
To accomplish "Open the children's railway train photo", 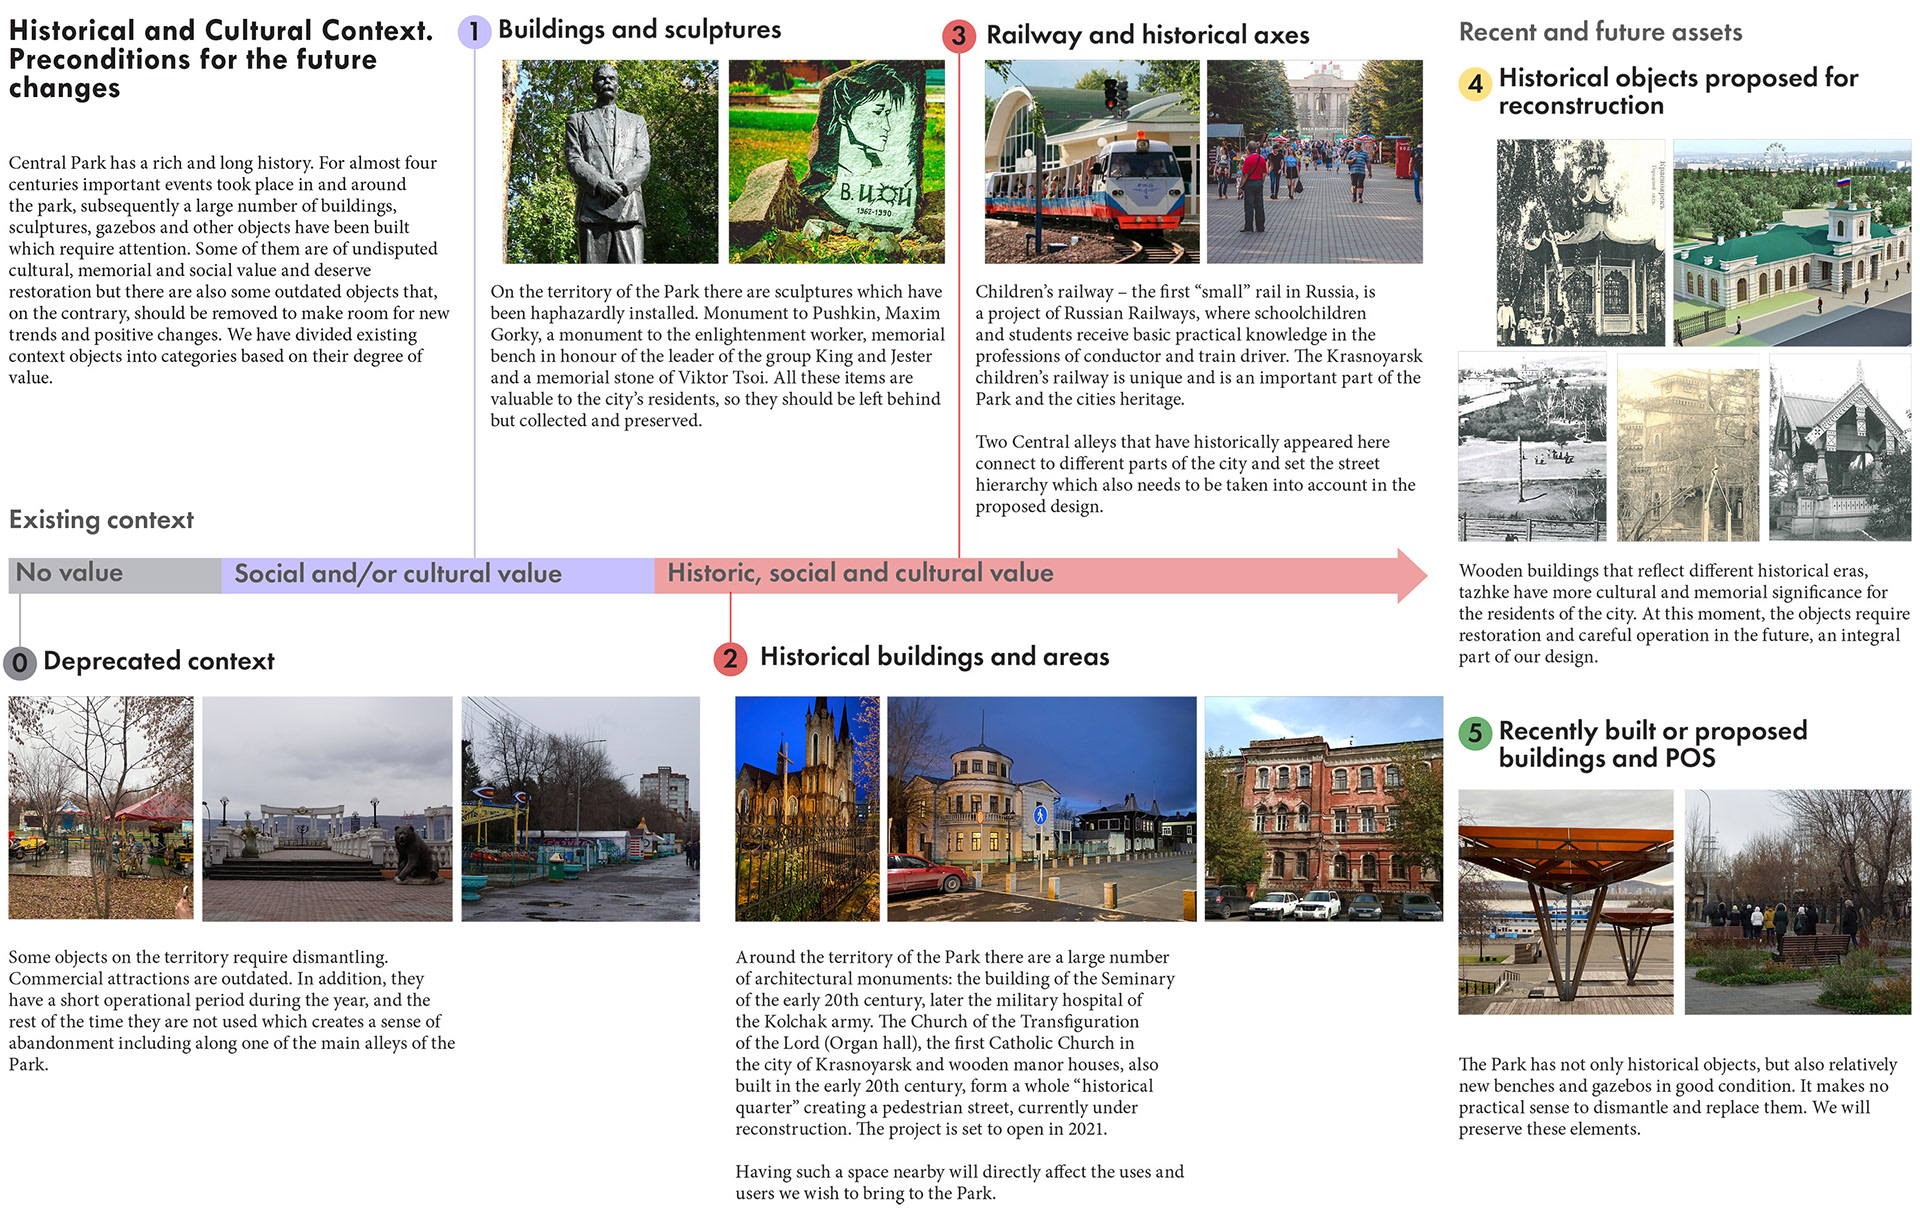I will (x=1092, y=162).
